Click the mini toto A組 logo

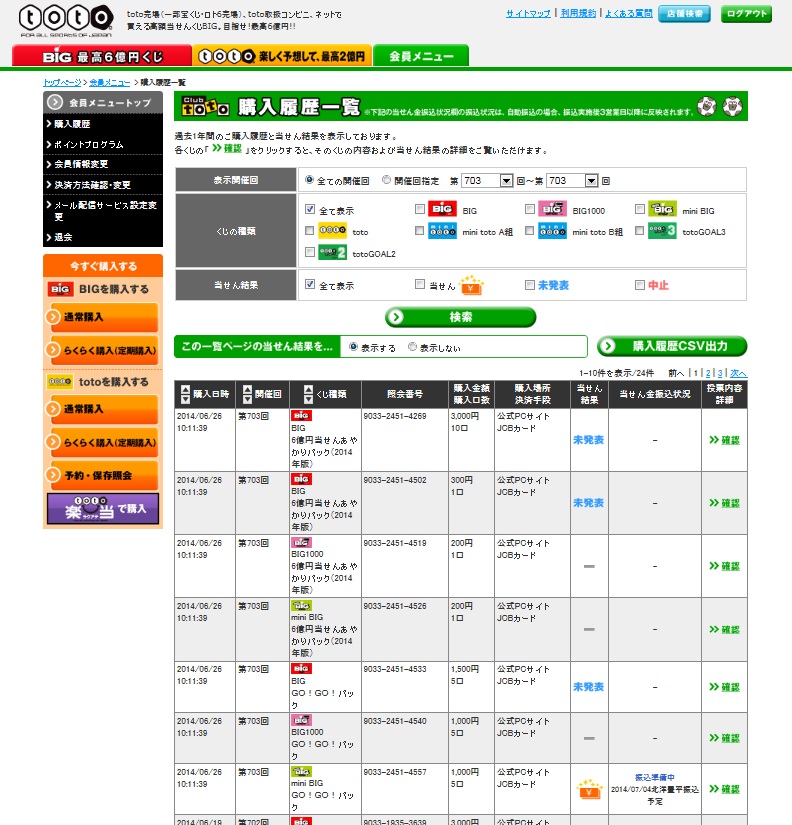pos(442,230)
